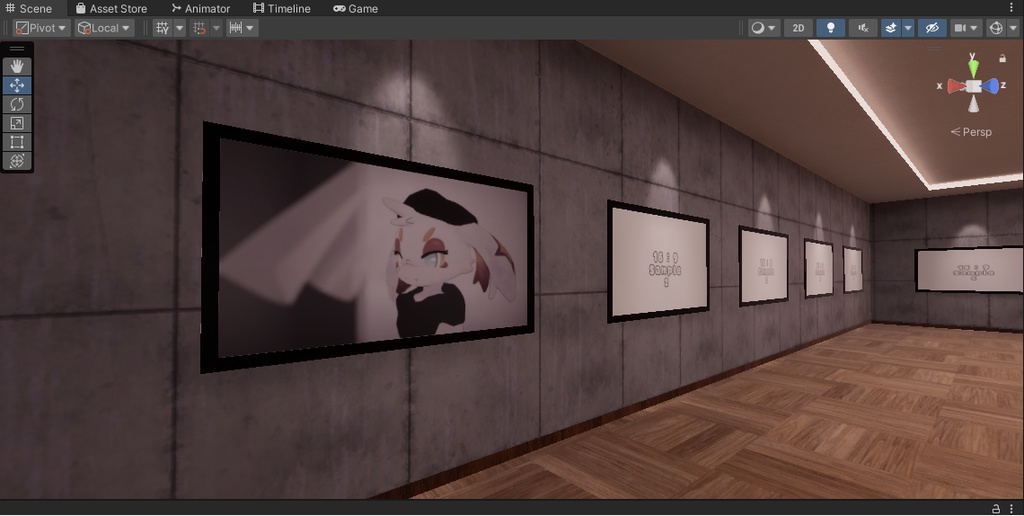Click the orientation overlay drag handle
Image resolution: width=1024 pixels, height=516 pixels.
(934, 48)
